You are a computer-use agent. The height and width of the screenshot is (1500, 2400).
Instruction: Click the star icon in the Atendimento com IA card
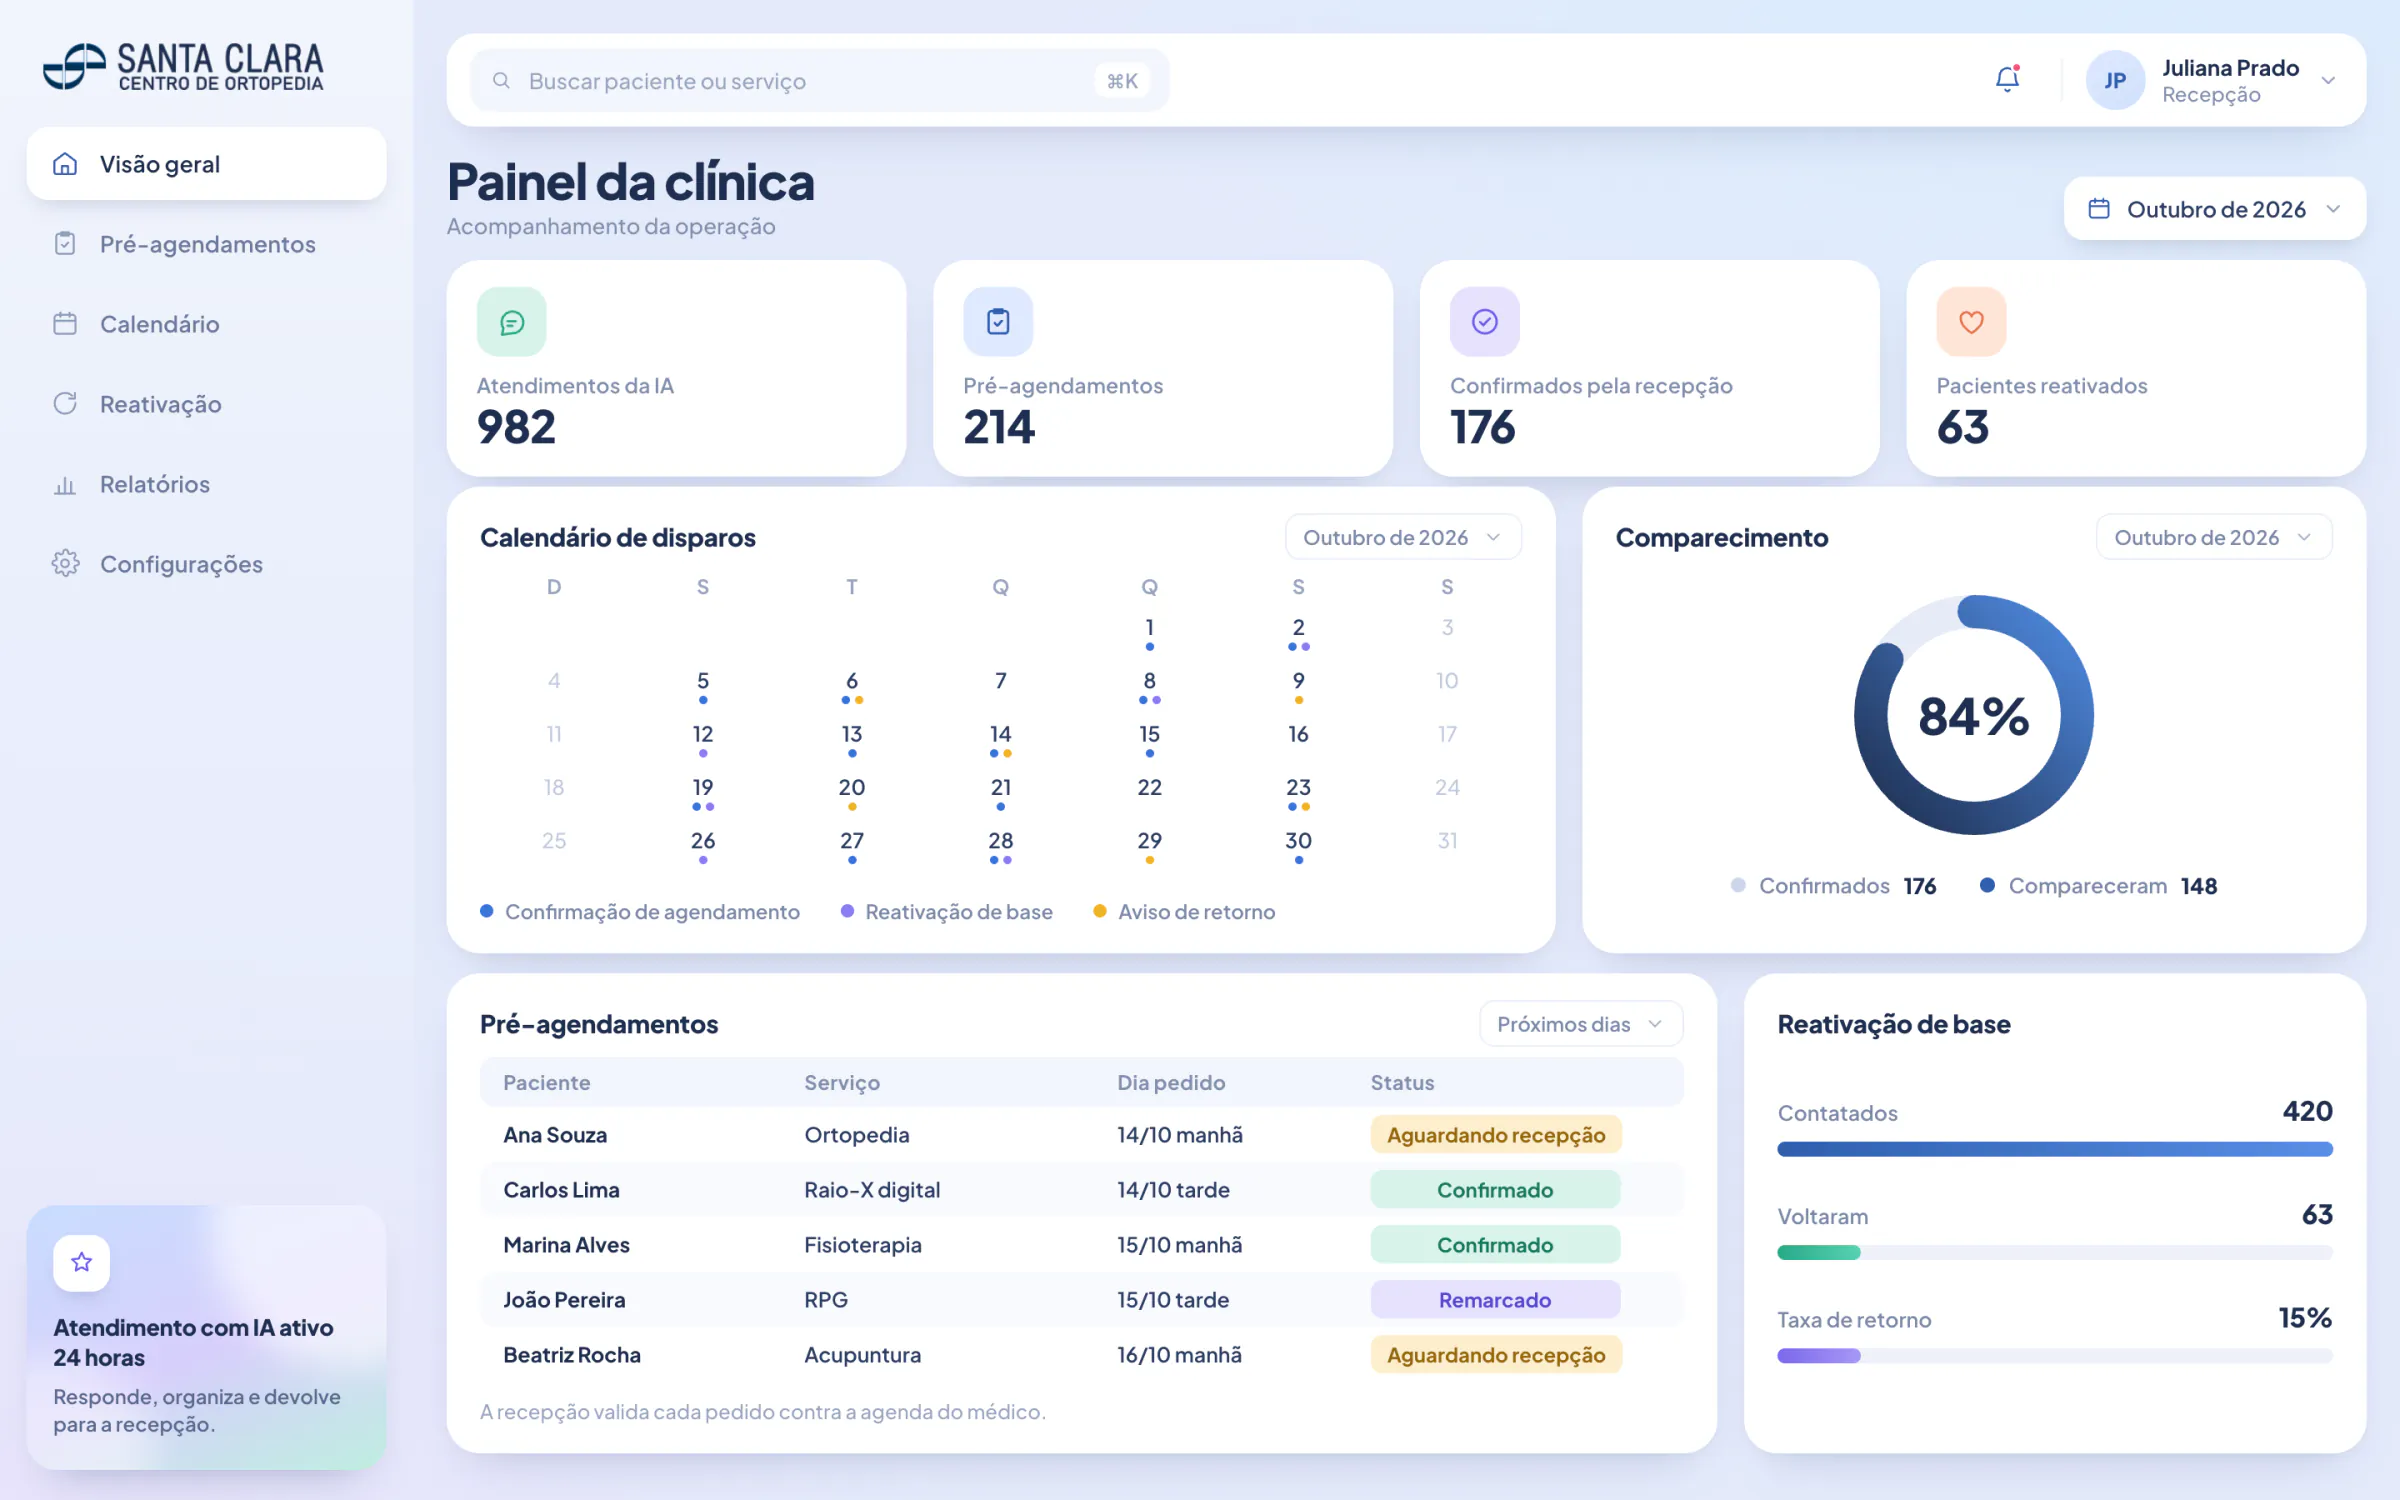[x=82, y=1262]
